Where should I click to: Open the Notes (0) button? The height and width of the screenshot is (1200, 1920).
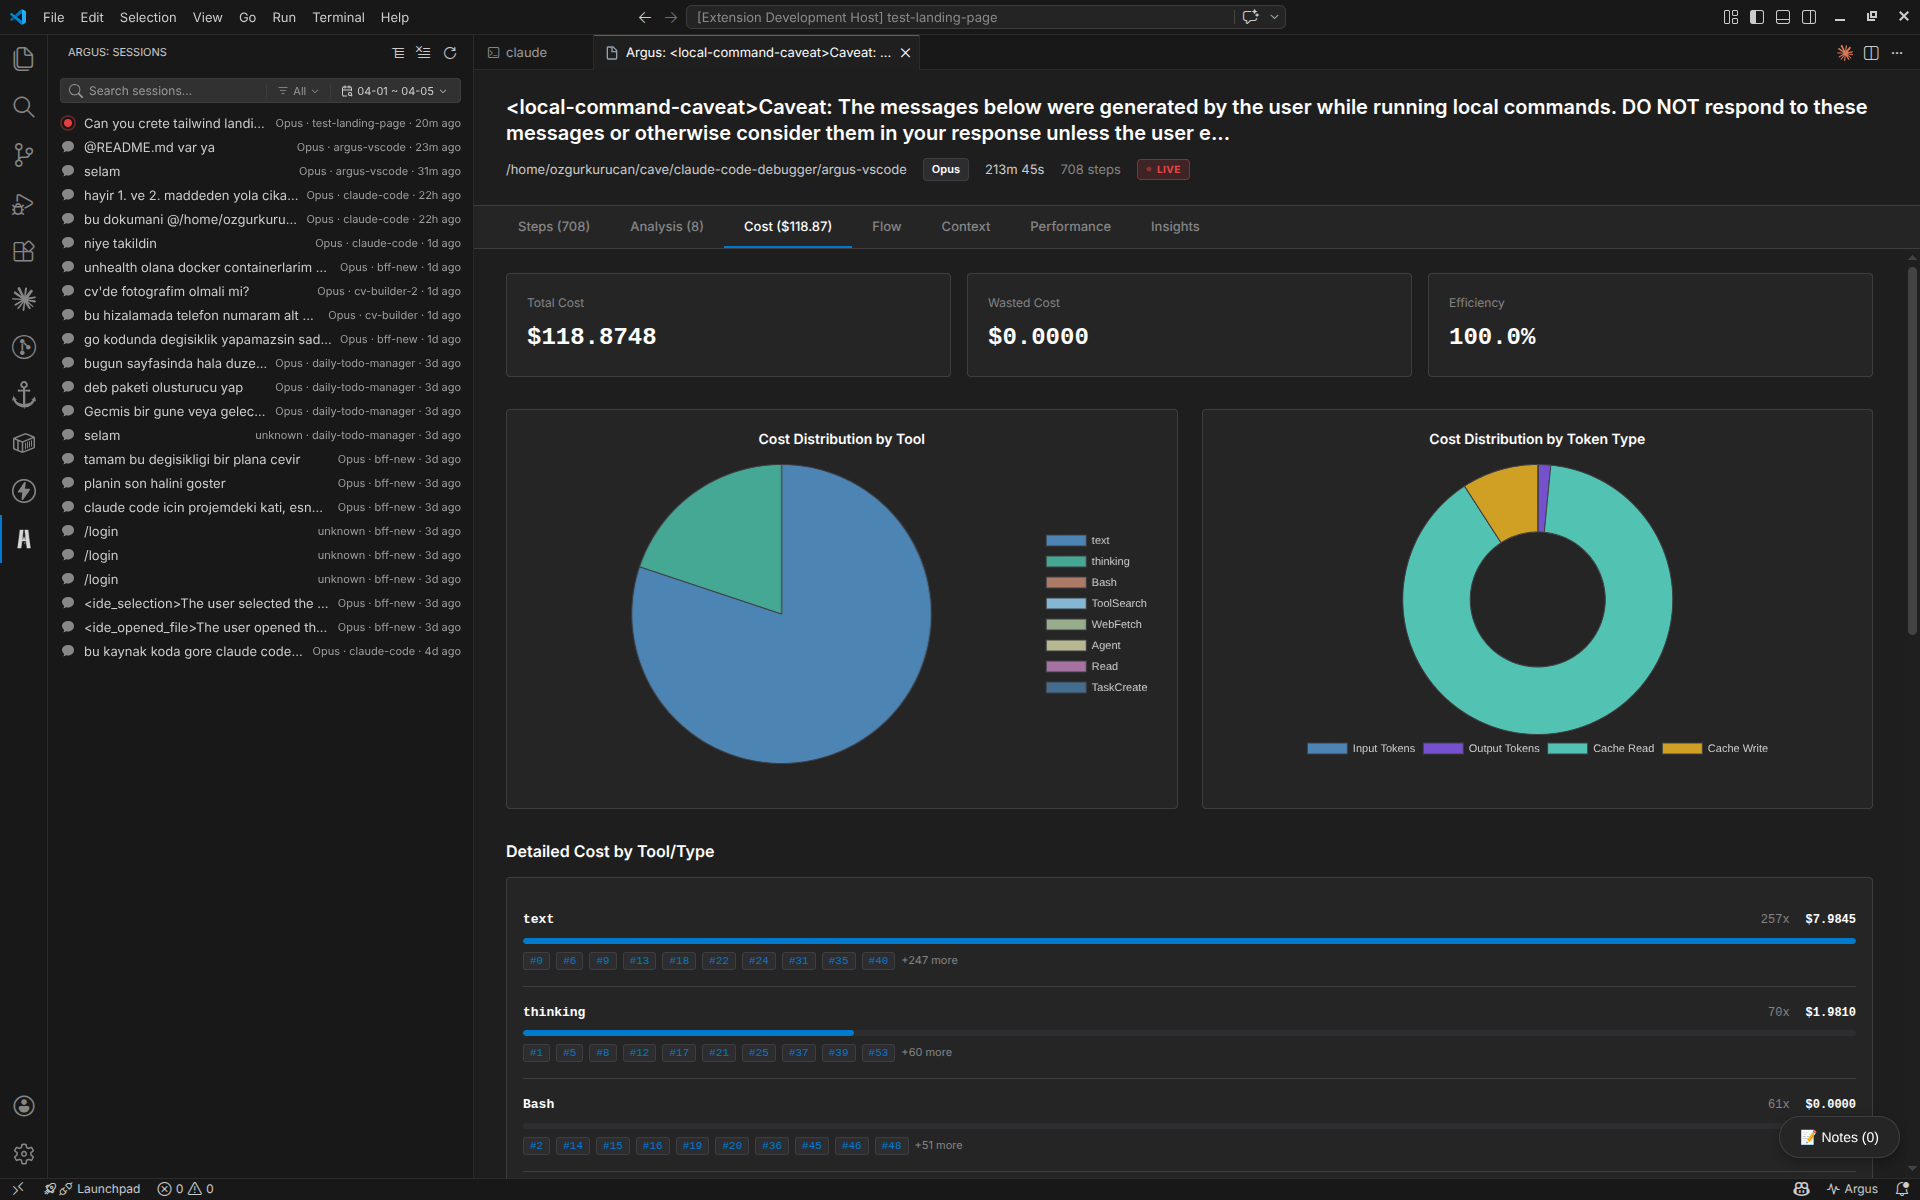tap(1839, 1137)
